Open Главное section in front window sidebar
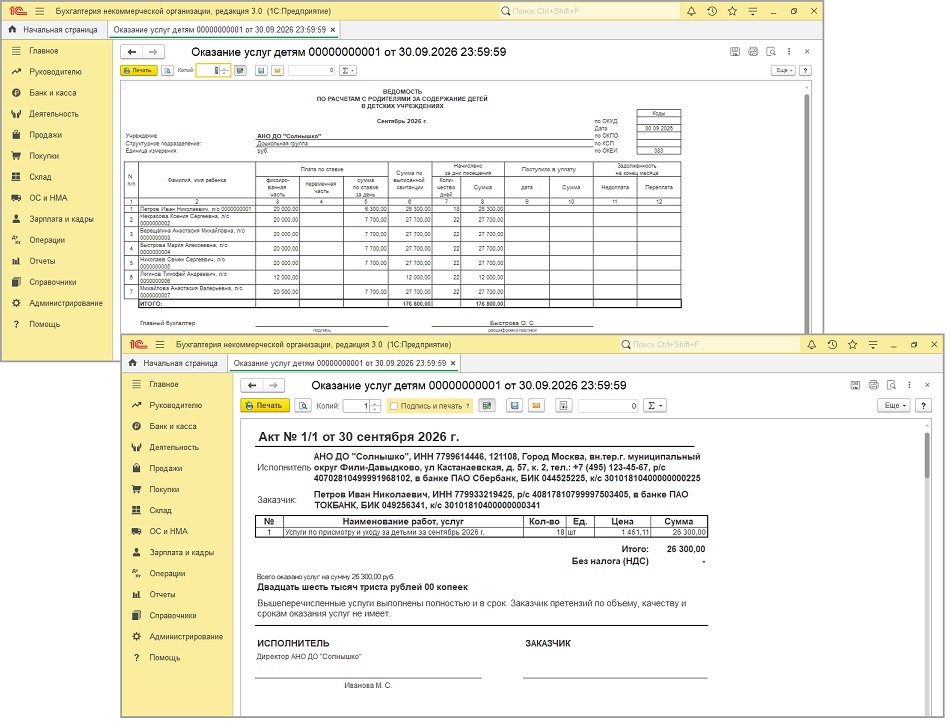 coord(164,384)
